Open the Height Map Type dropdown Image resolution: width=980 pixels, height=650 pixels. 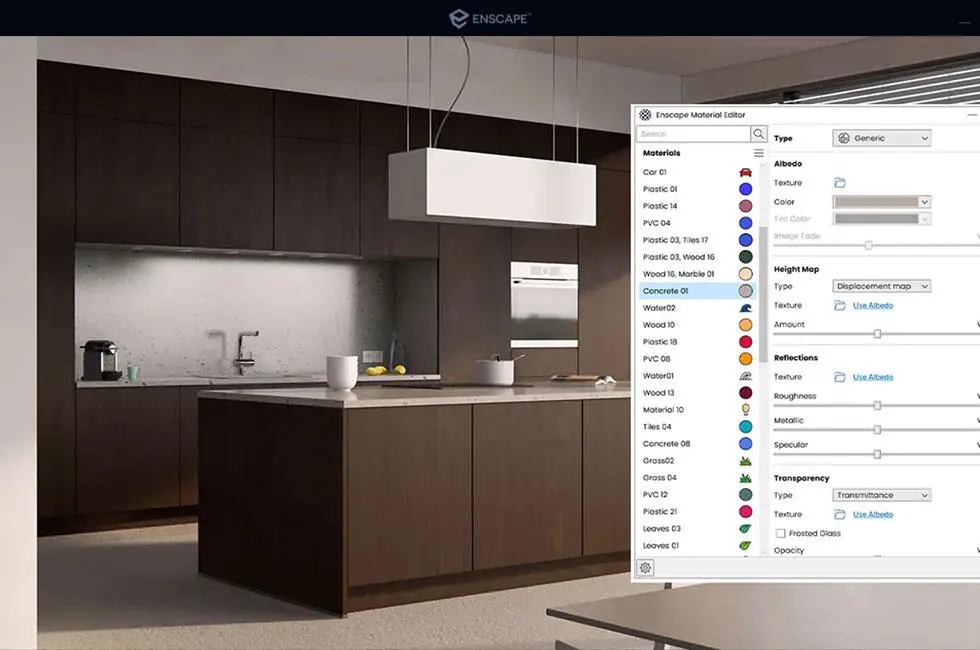point(881,286)
